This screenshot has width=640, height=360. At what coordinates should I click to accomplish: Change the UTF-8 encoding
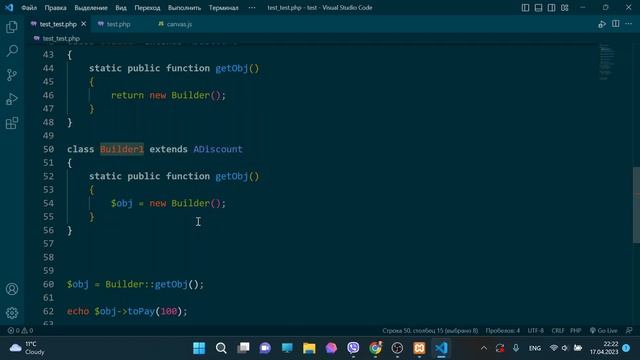click(x=536, y=331)
